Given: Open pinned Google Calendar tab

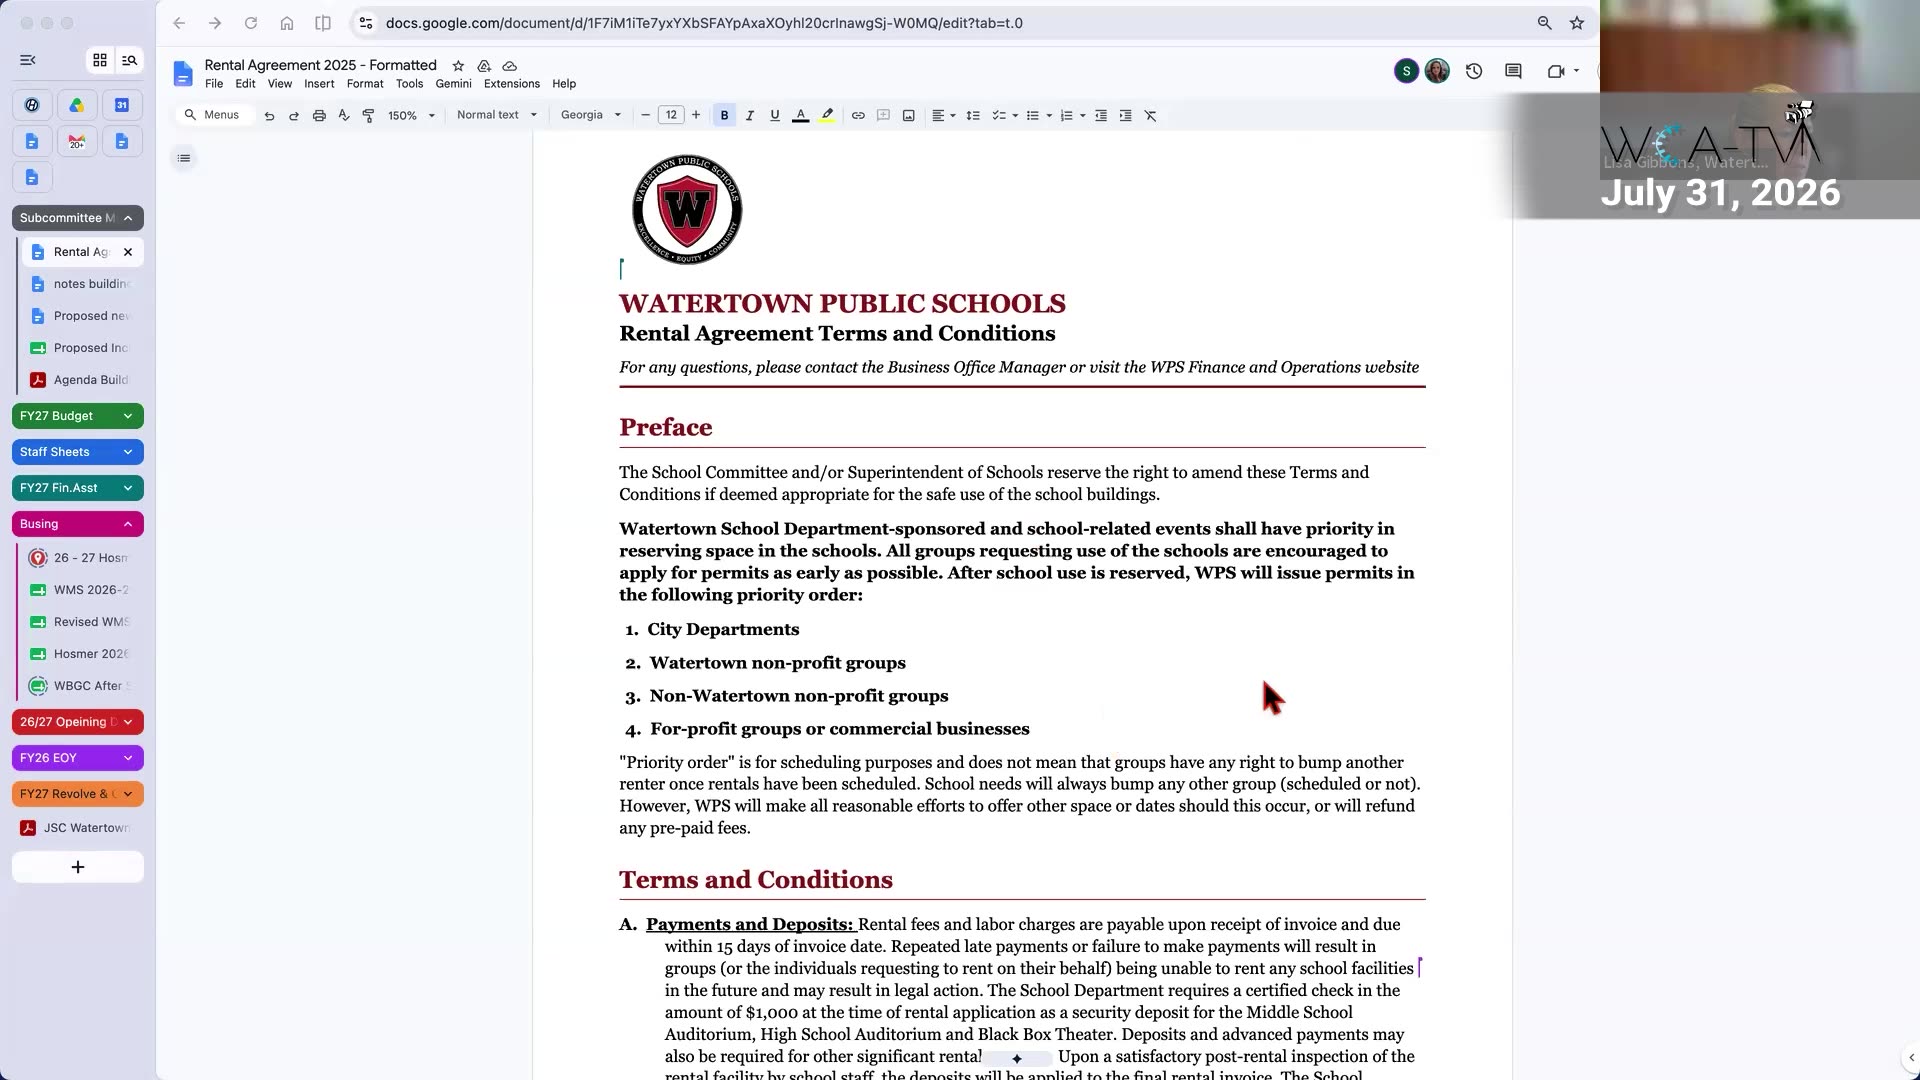Looking at the screenshot, I should (x=122, y=105).
